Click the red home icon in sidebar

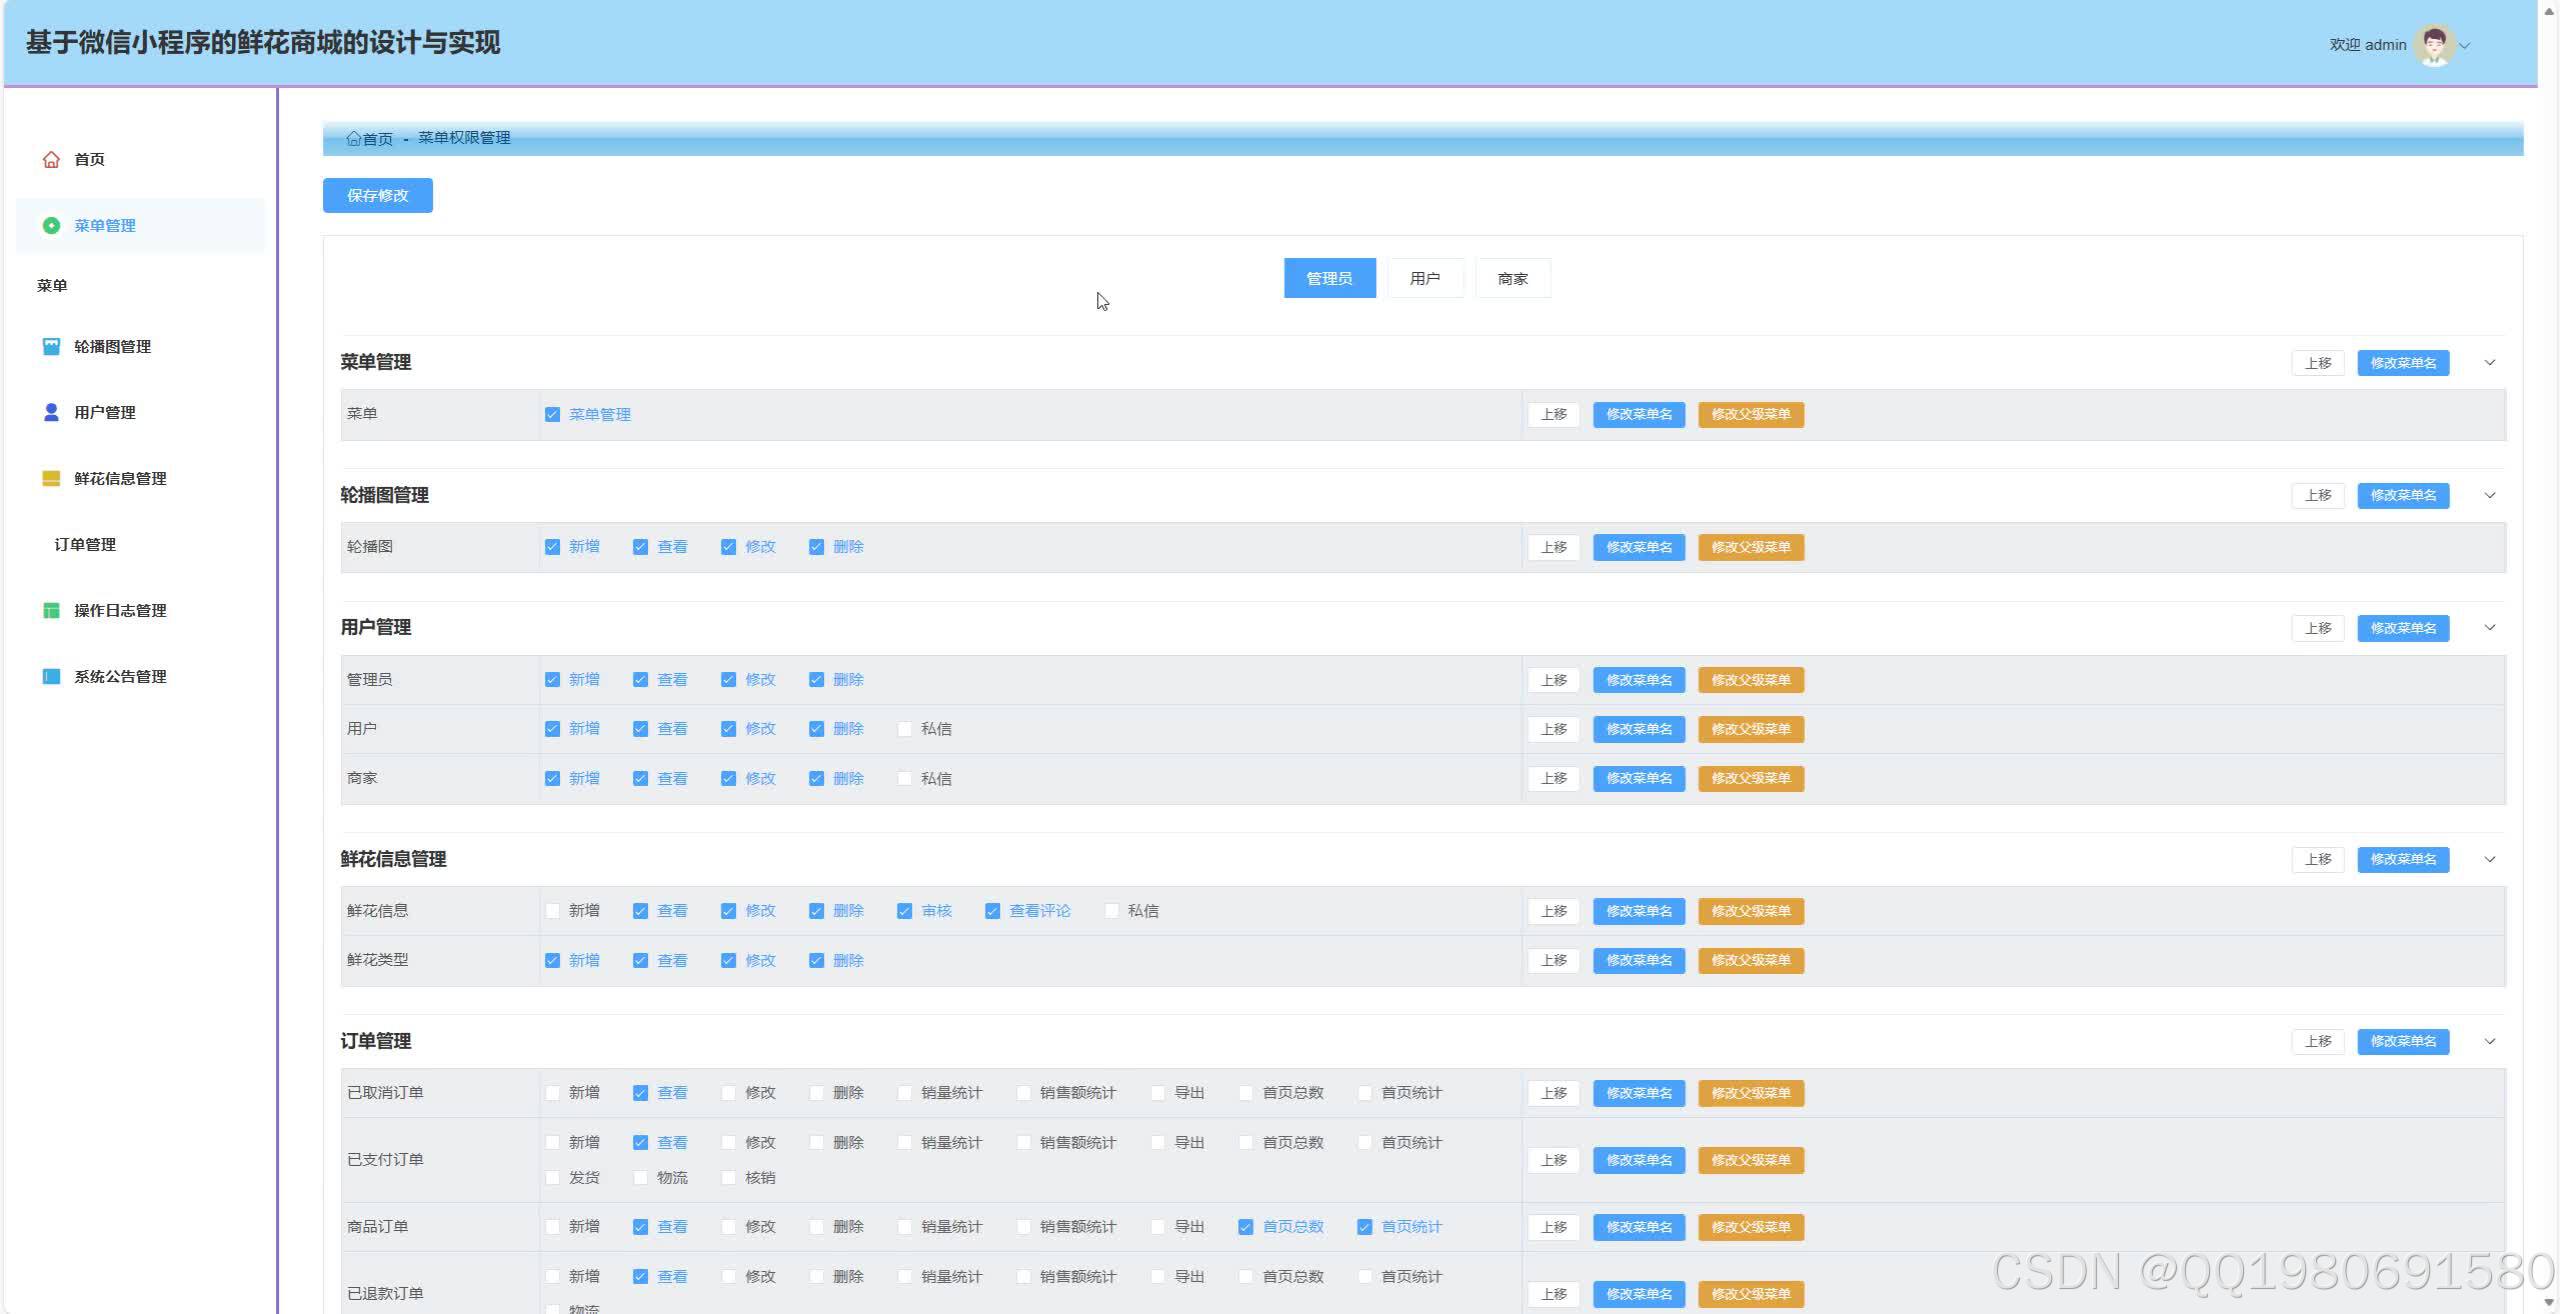[51, 159]
